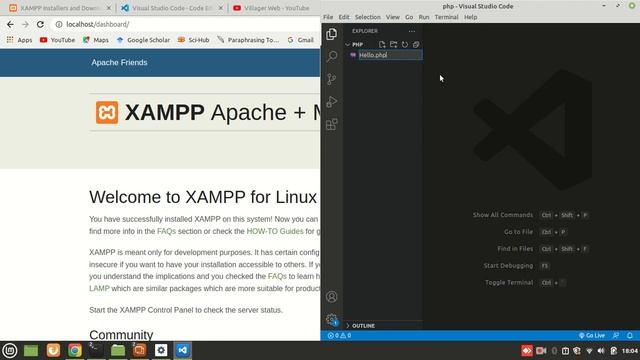Follow the LAMP link
Viewport: 640px width, 360px height.
point(99,289)
